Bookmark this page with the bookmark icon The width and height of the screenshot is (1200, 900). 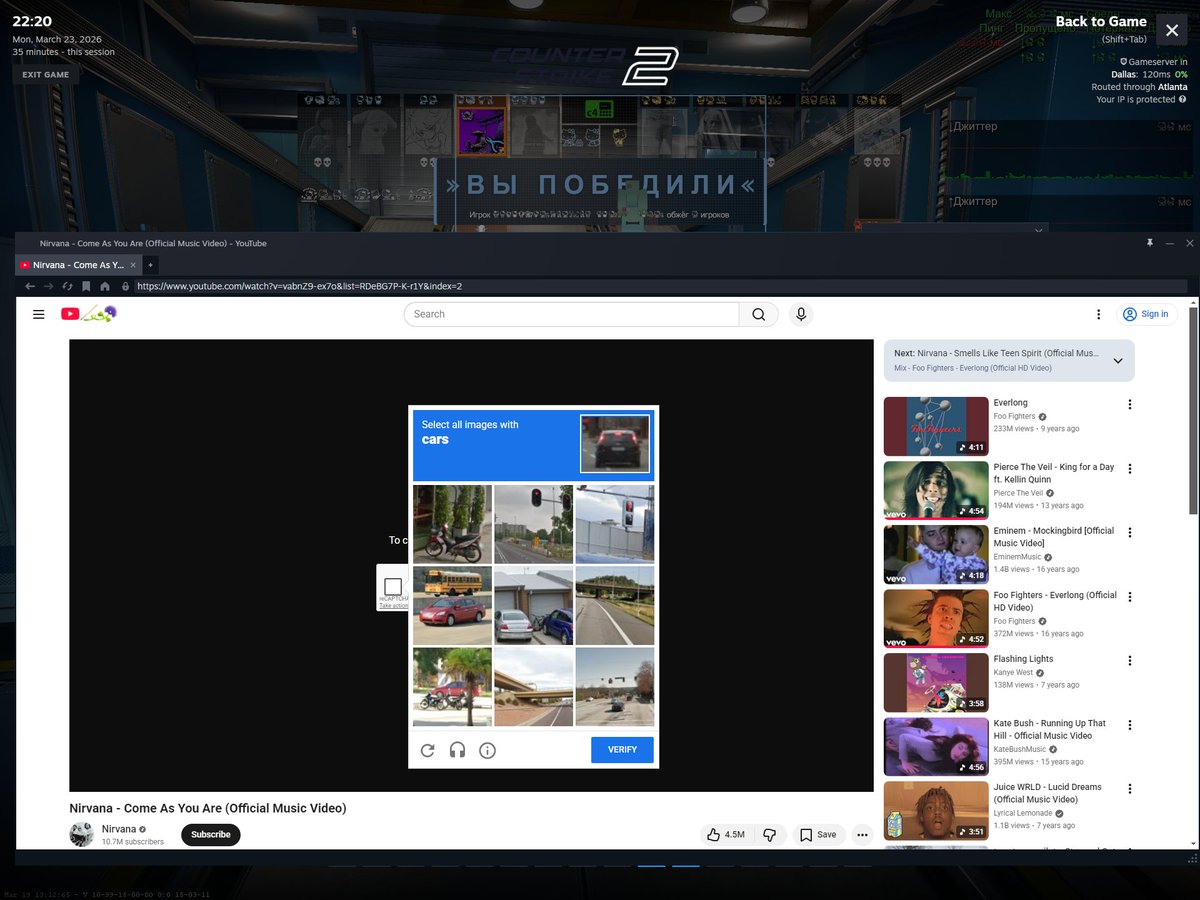(x=86, y=286)
